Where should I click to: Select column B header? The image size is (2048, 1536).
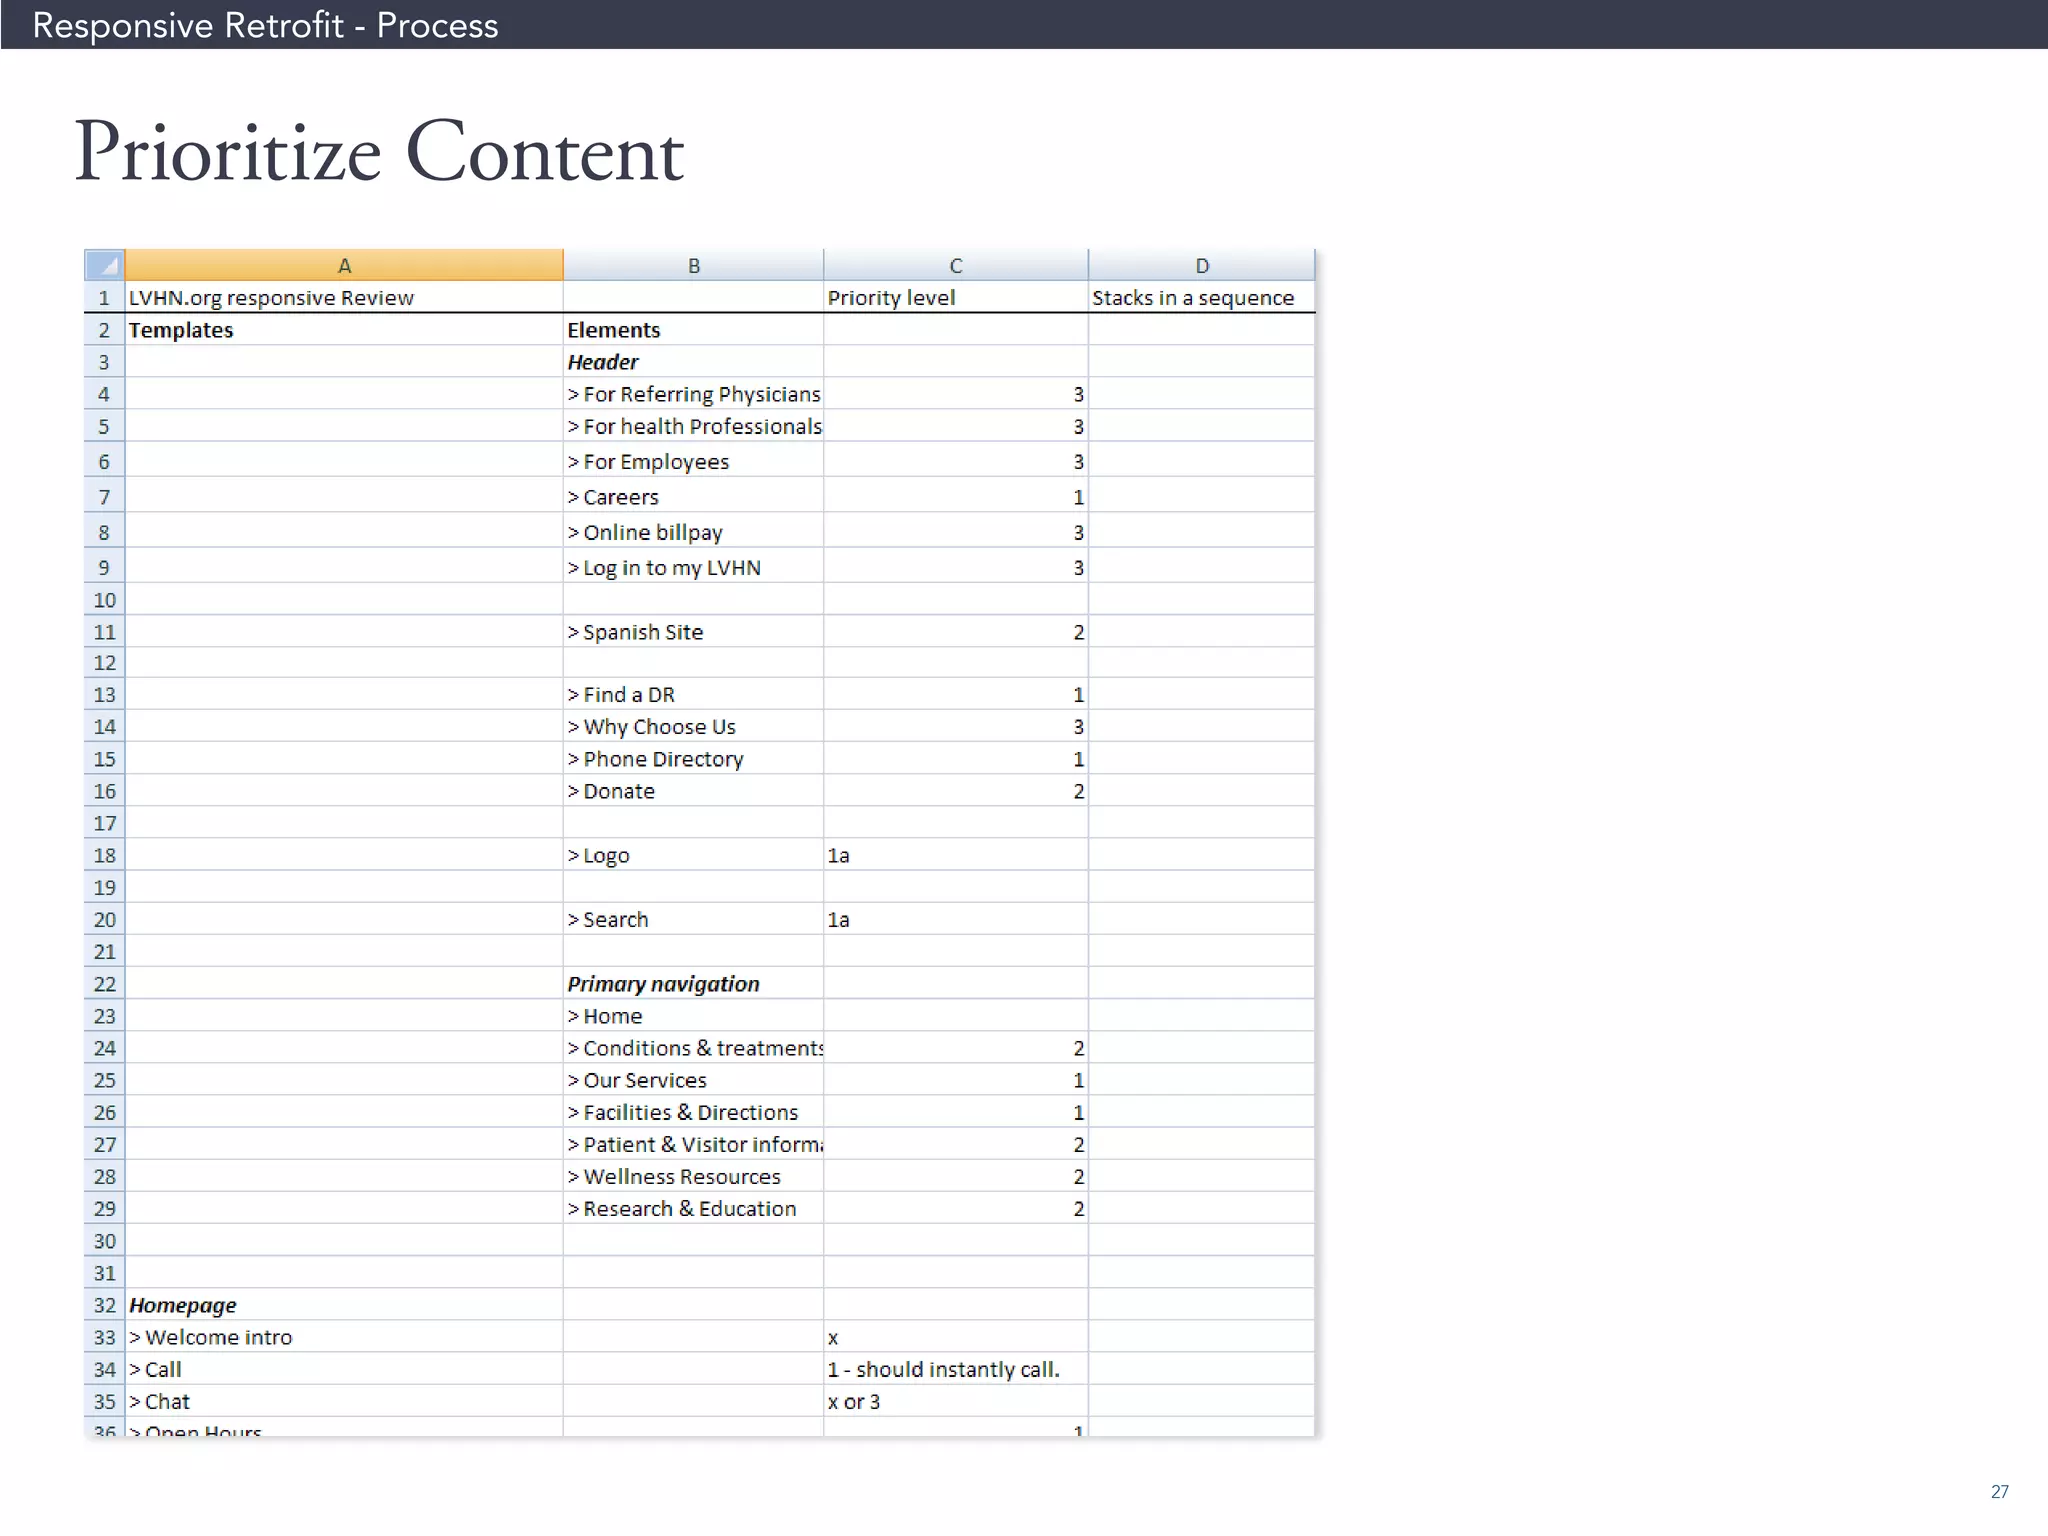pyautogui.click(x=693, y=265)
